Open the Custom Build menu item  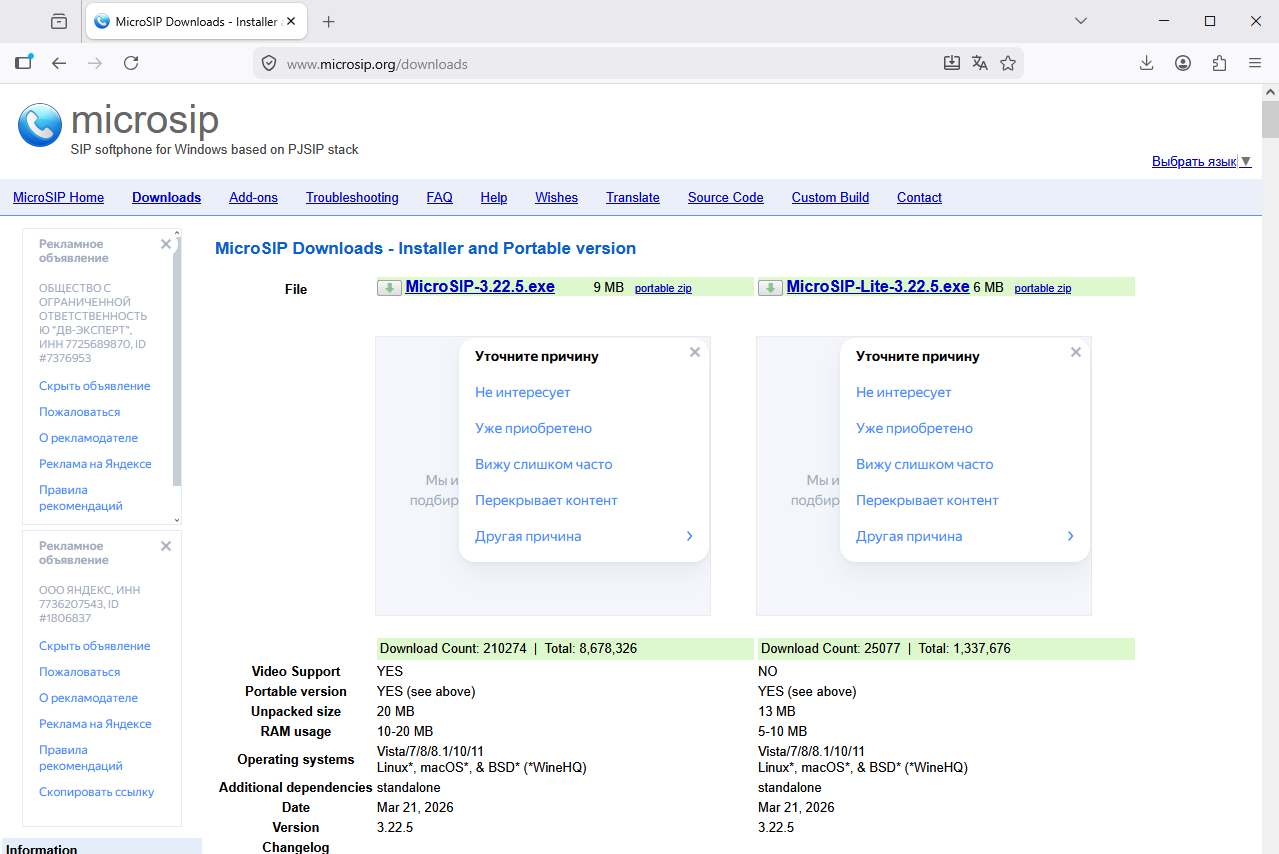point(830,197)
